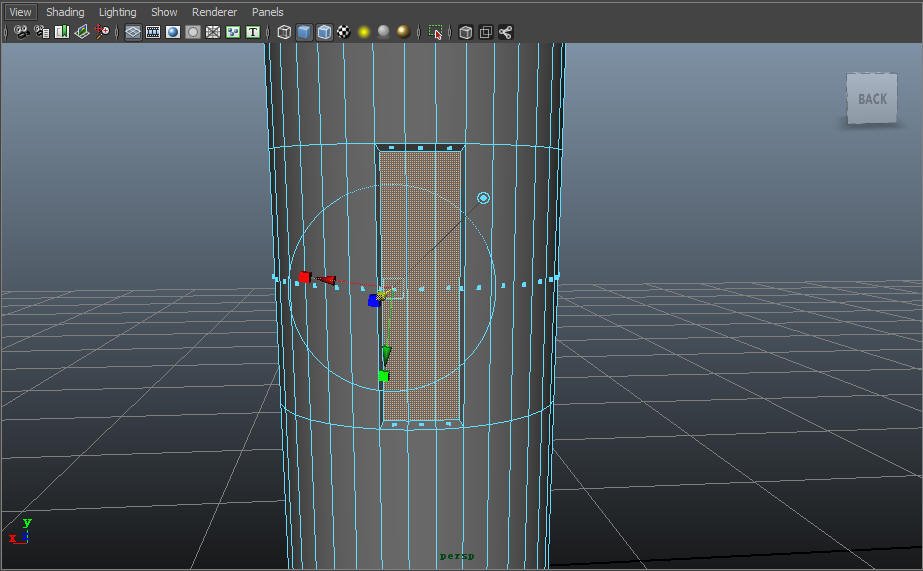The width and height of the screenshot is (923, 571).
Task: Toggle the Safe Title 'T' icon
Action: 253,32
